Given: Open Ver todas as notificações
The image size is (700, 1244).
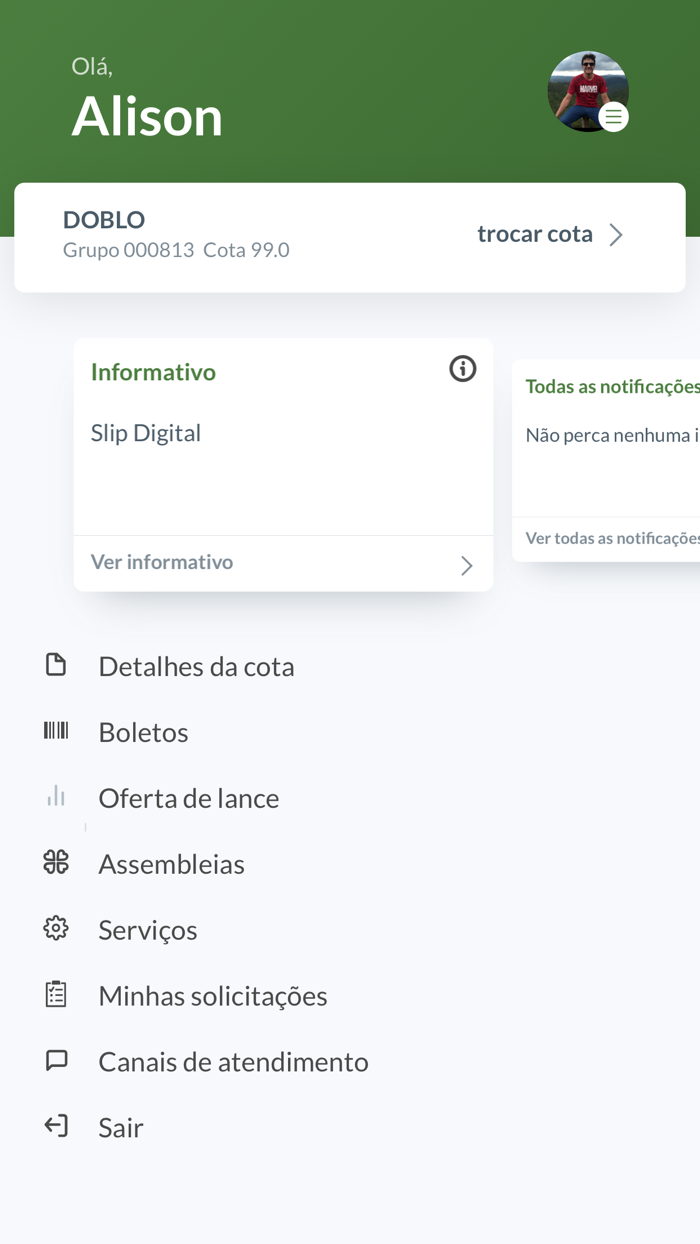Looking at the screenshot, I should (612, 538).
